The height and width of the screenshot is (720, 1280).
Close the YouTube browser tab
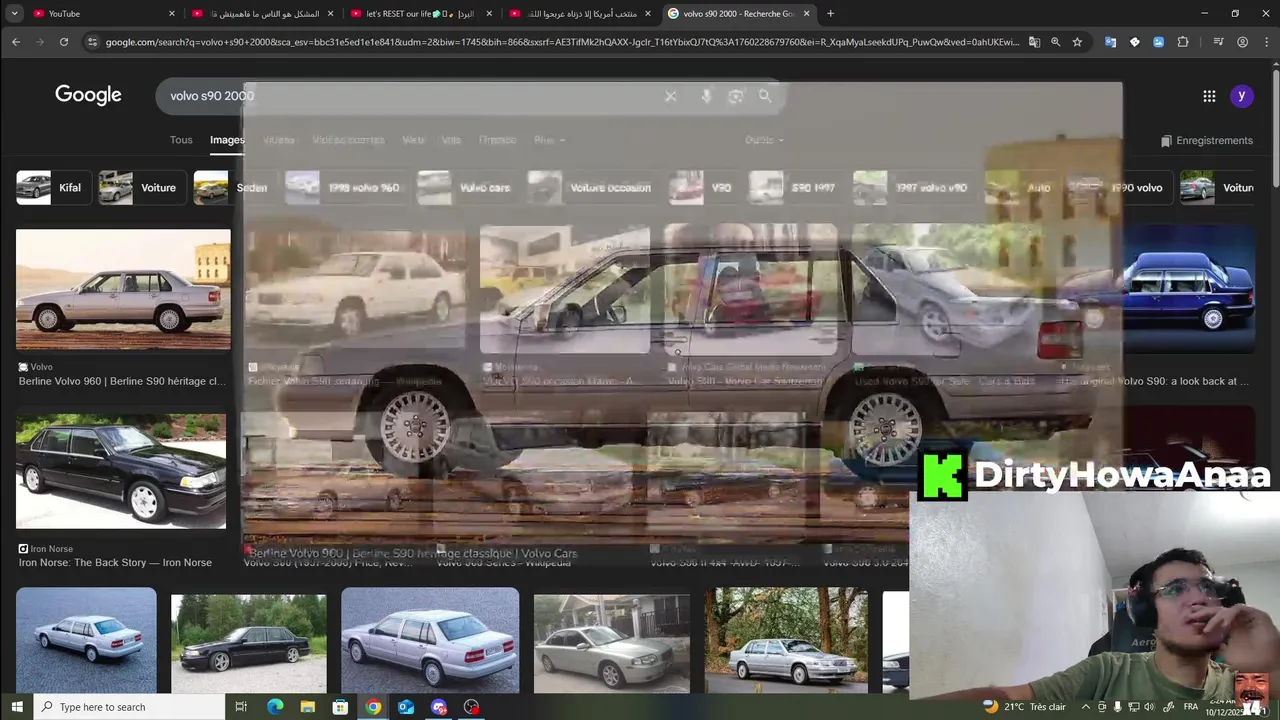point(172,13)
